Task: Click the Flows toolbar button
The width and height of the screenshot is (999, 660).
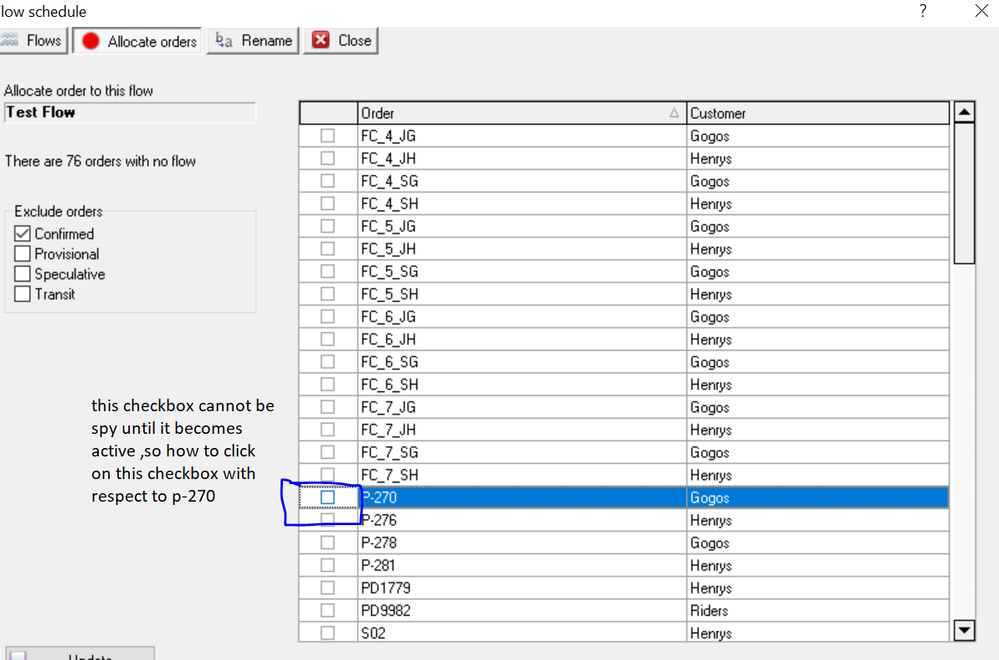Action: [x=32, y=41]
